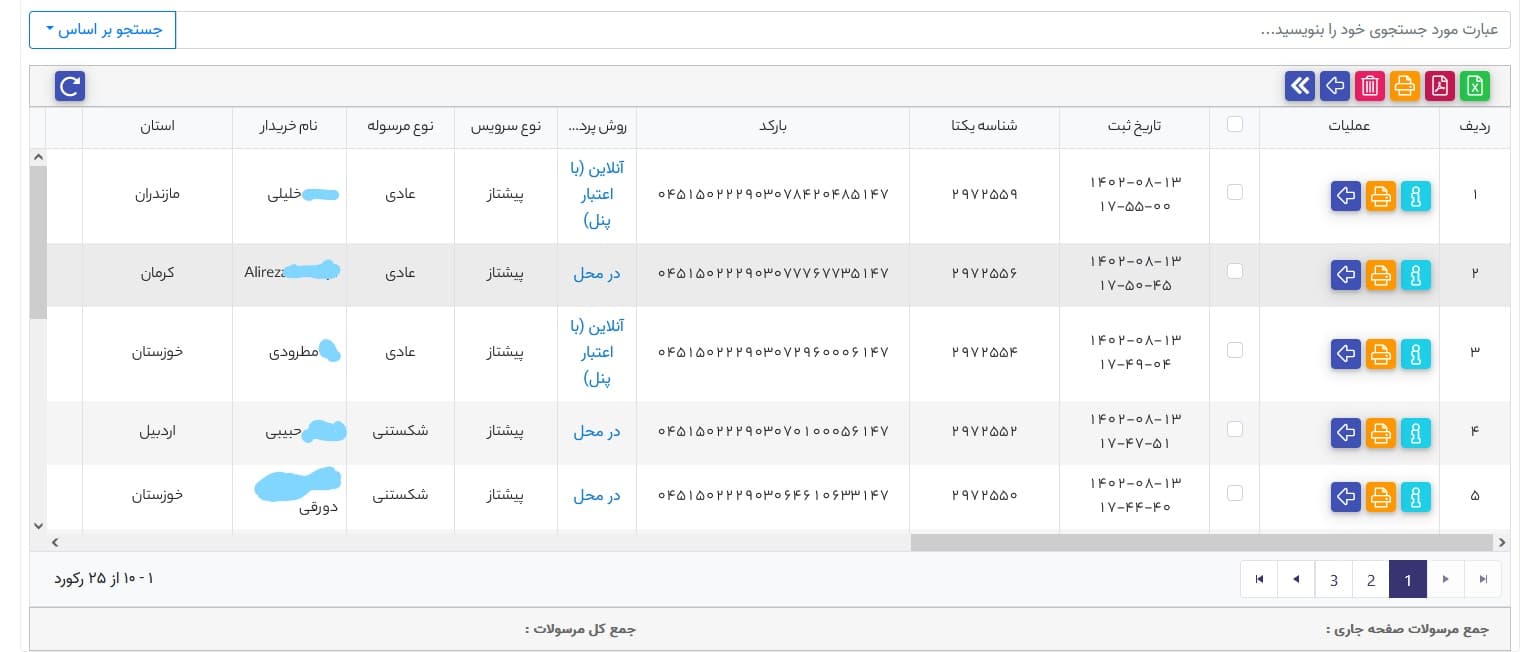Open the جستجو بر اساس dropdown
Image resolution: width=1527 pixels, height=652 pixels.
point(103,30)
